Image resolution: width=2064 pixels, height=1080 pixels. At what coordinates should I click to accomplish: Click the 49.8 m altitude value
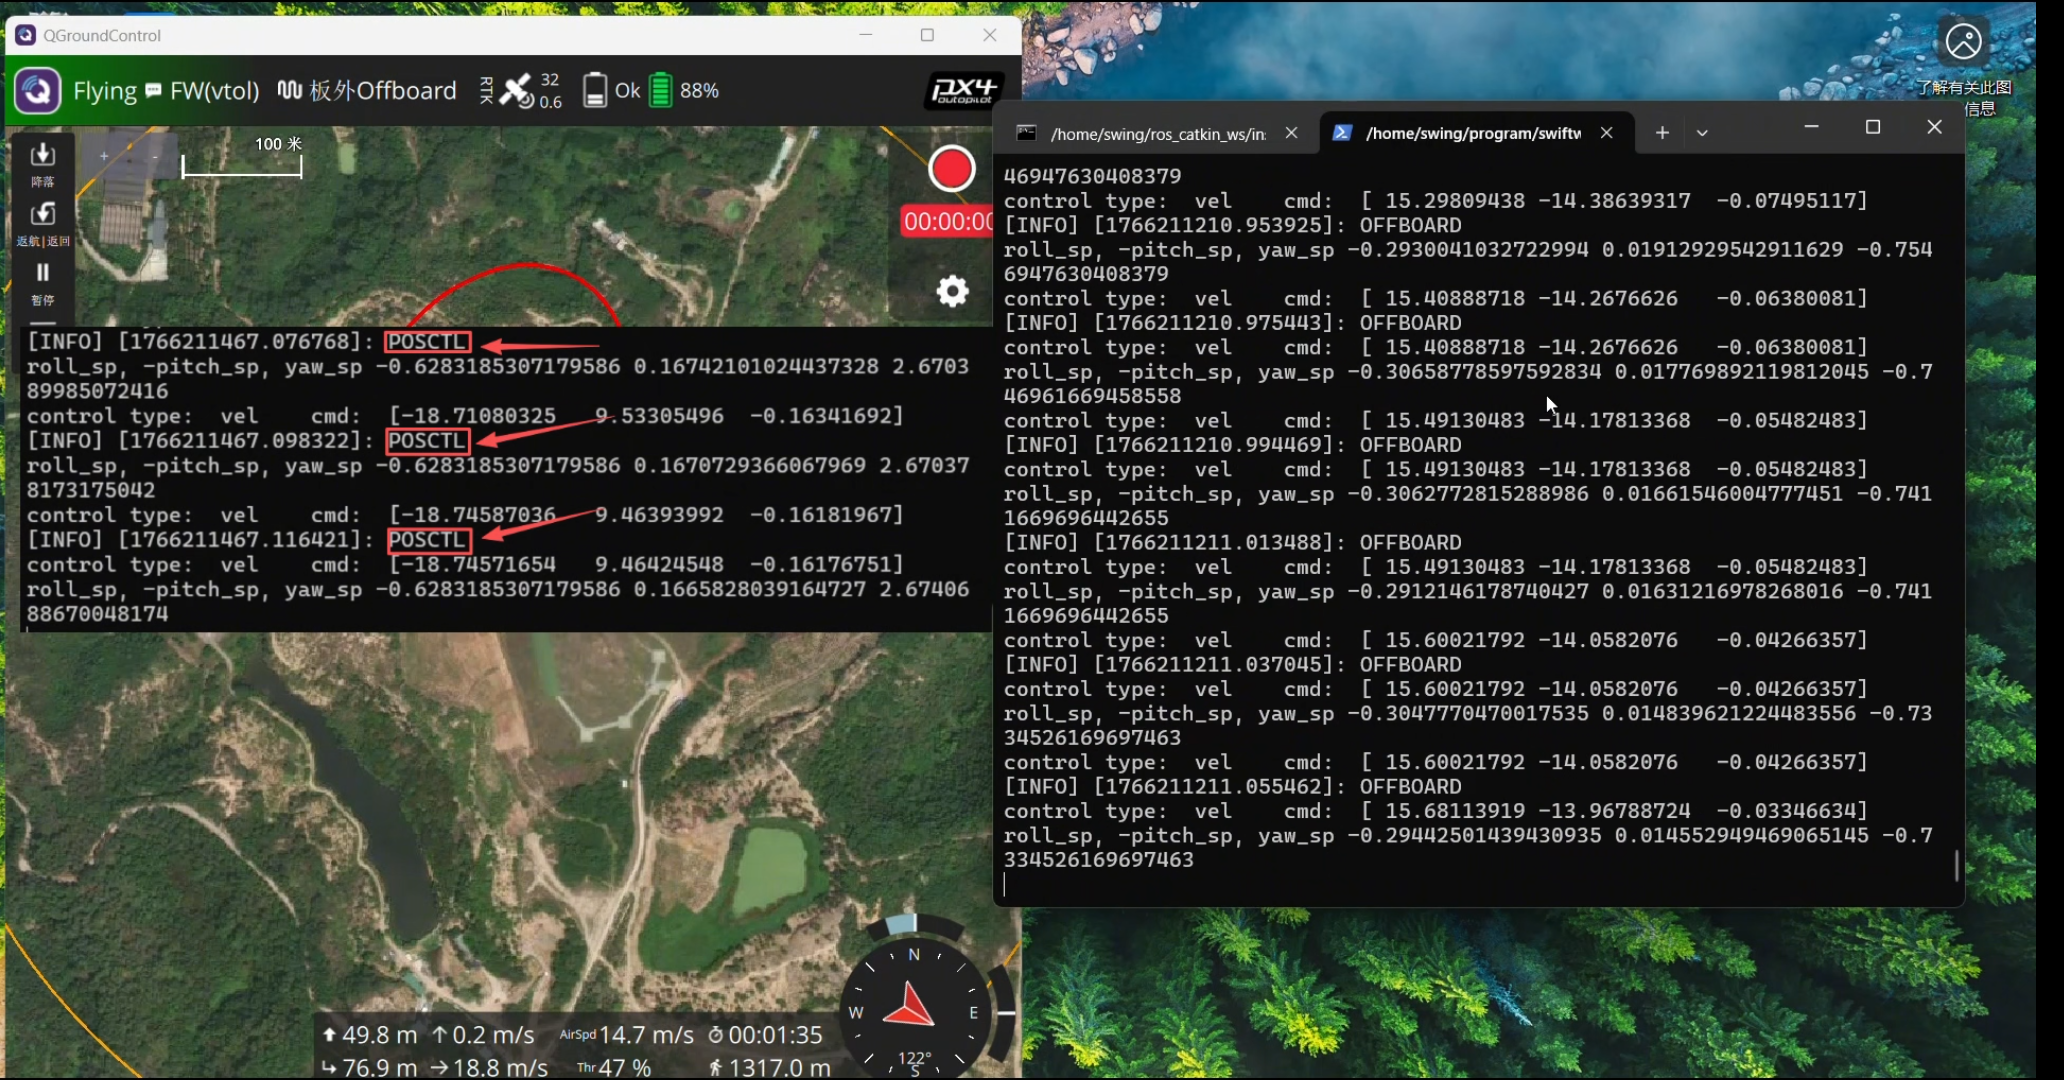click(x=379, y=1035)
